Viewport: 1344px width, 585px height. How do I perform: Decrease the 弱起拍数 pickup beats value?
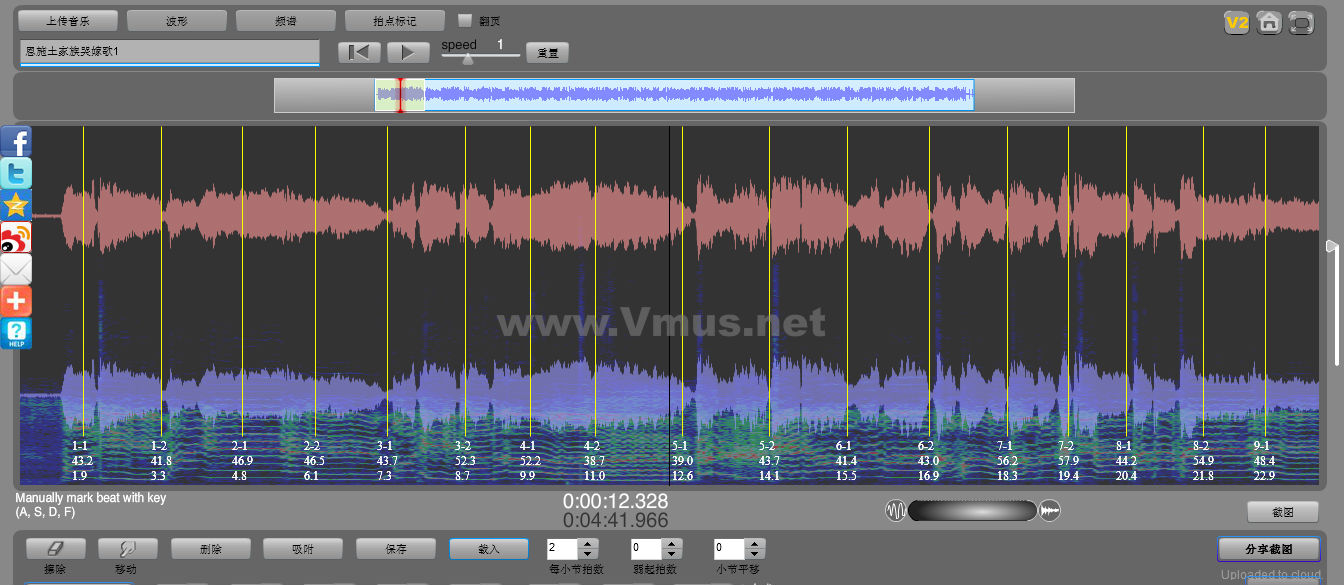pyautogui.click(x=672, y=554)
